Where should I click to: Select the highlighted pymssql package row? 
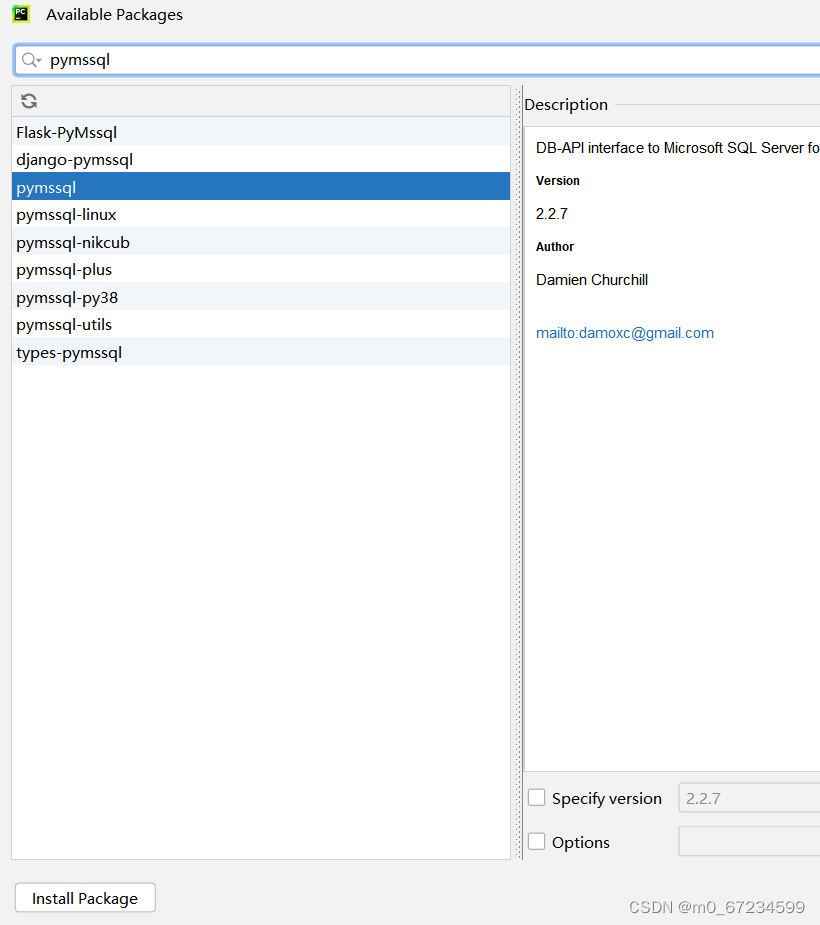click(x=261, y=186)
